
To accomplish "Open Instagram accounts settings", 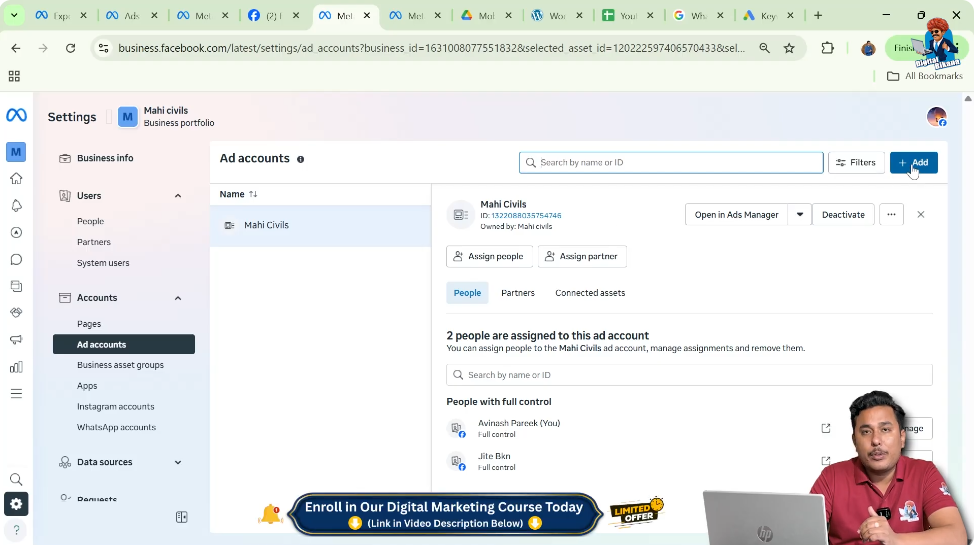I will [115, 407].
